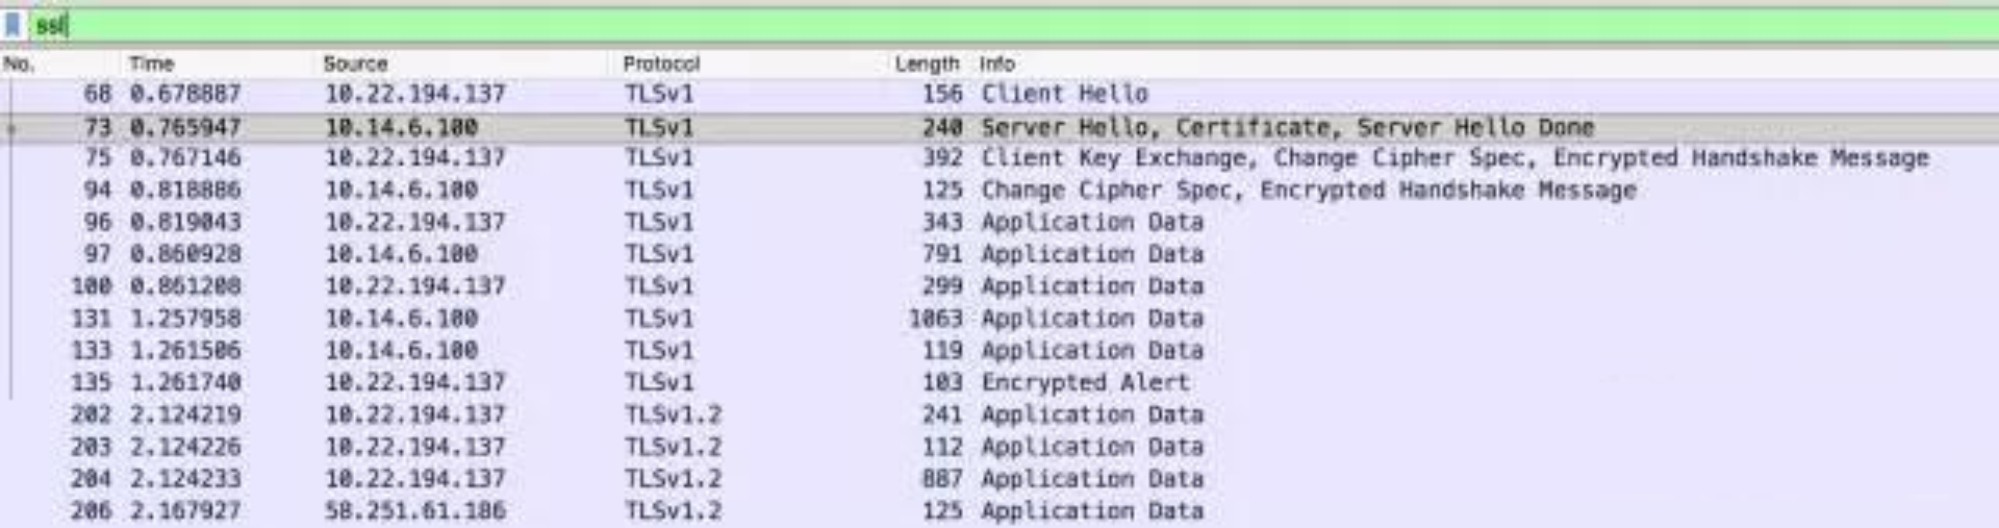Sort by the No. column header

[19, 64]
